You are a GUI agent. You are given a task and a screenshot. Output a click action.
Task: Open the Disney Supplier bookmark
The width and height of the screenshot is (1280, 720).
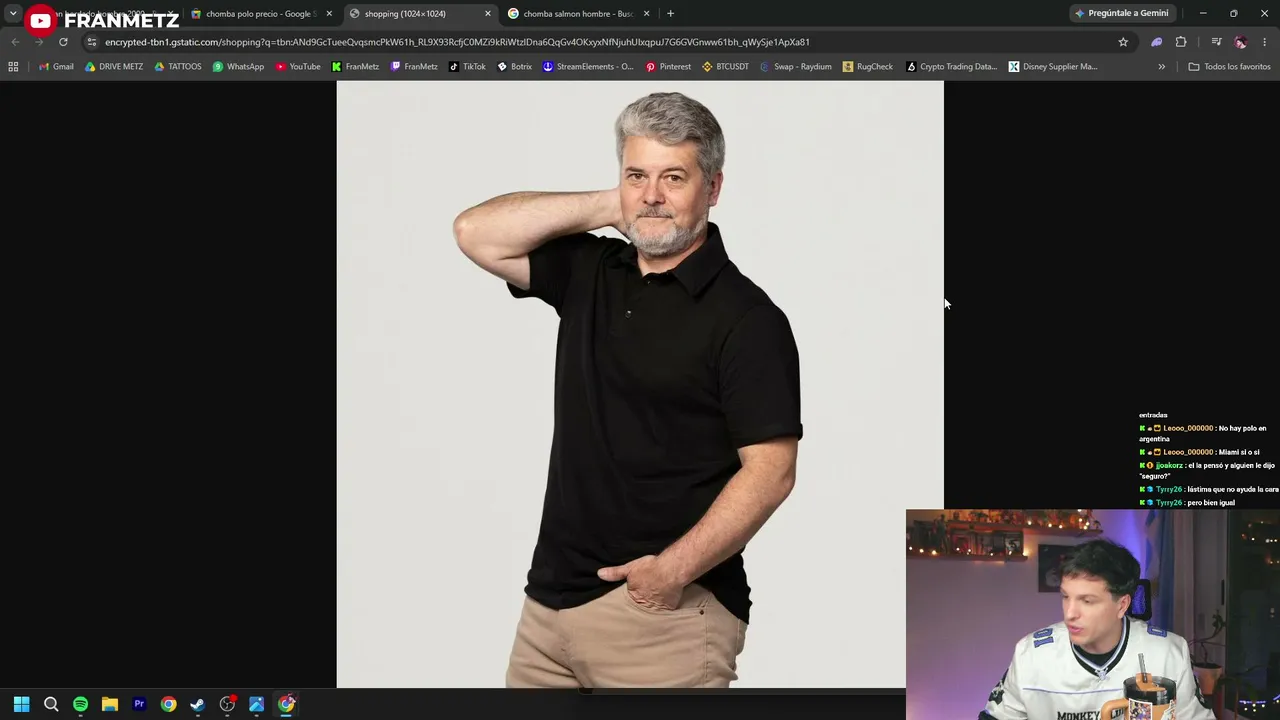1053,67
